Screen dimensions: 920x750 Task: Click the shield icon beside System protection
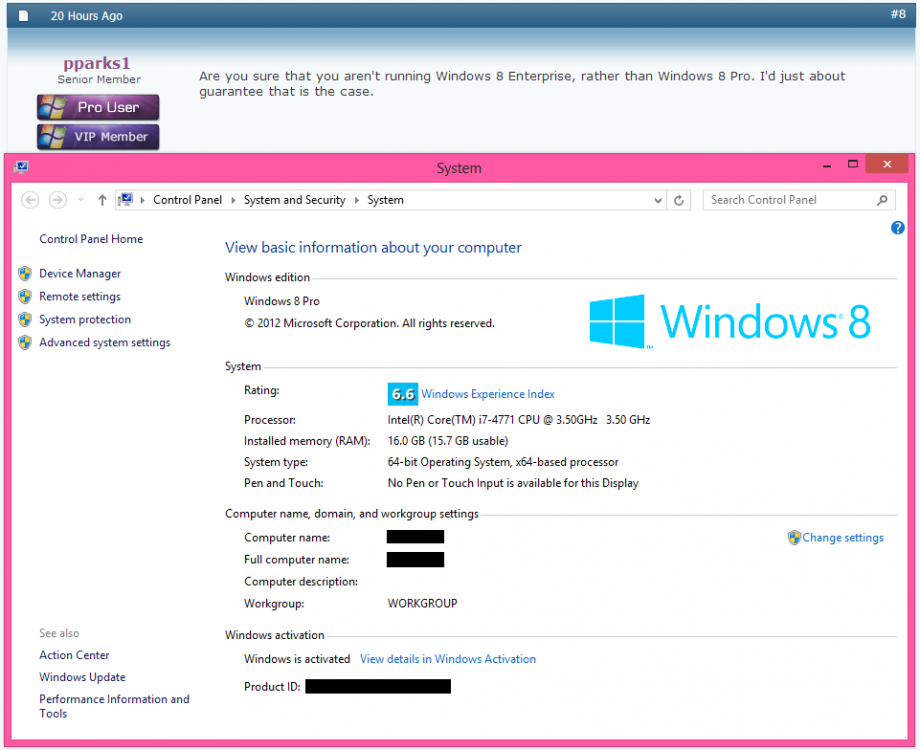coord(25,319)
